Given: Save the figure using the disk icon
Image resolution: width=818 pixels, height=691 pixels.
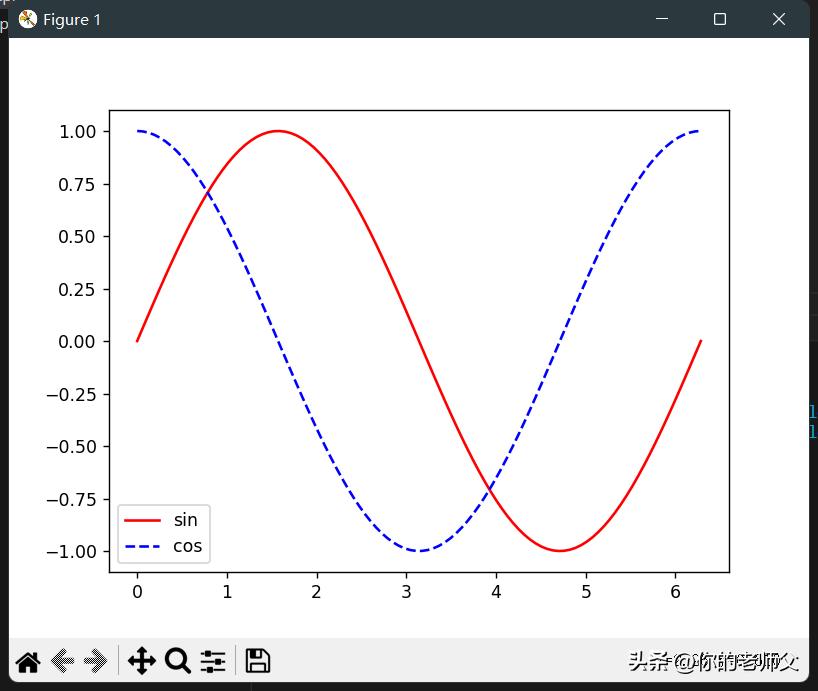Looking at the screenshot, I should (257, 661).
